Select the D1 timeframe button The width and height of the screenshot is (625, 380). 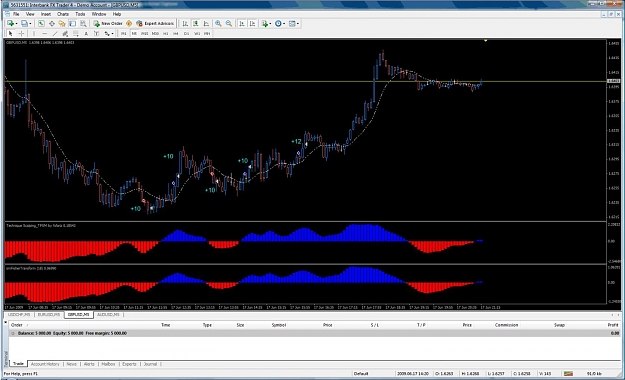[x=186, y=33]
